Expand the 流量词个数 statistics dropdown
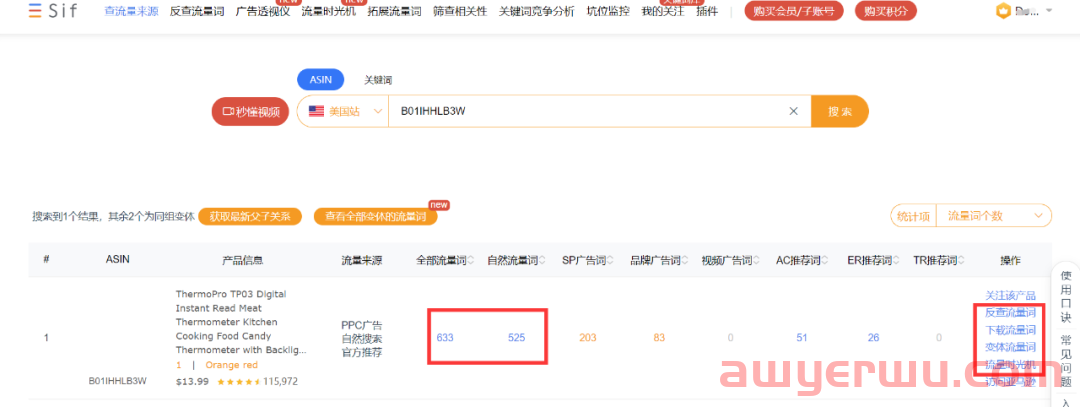This screenshot has height=407, width=1080. pyautogui.click(x=995, y=216)
